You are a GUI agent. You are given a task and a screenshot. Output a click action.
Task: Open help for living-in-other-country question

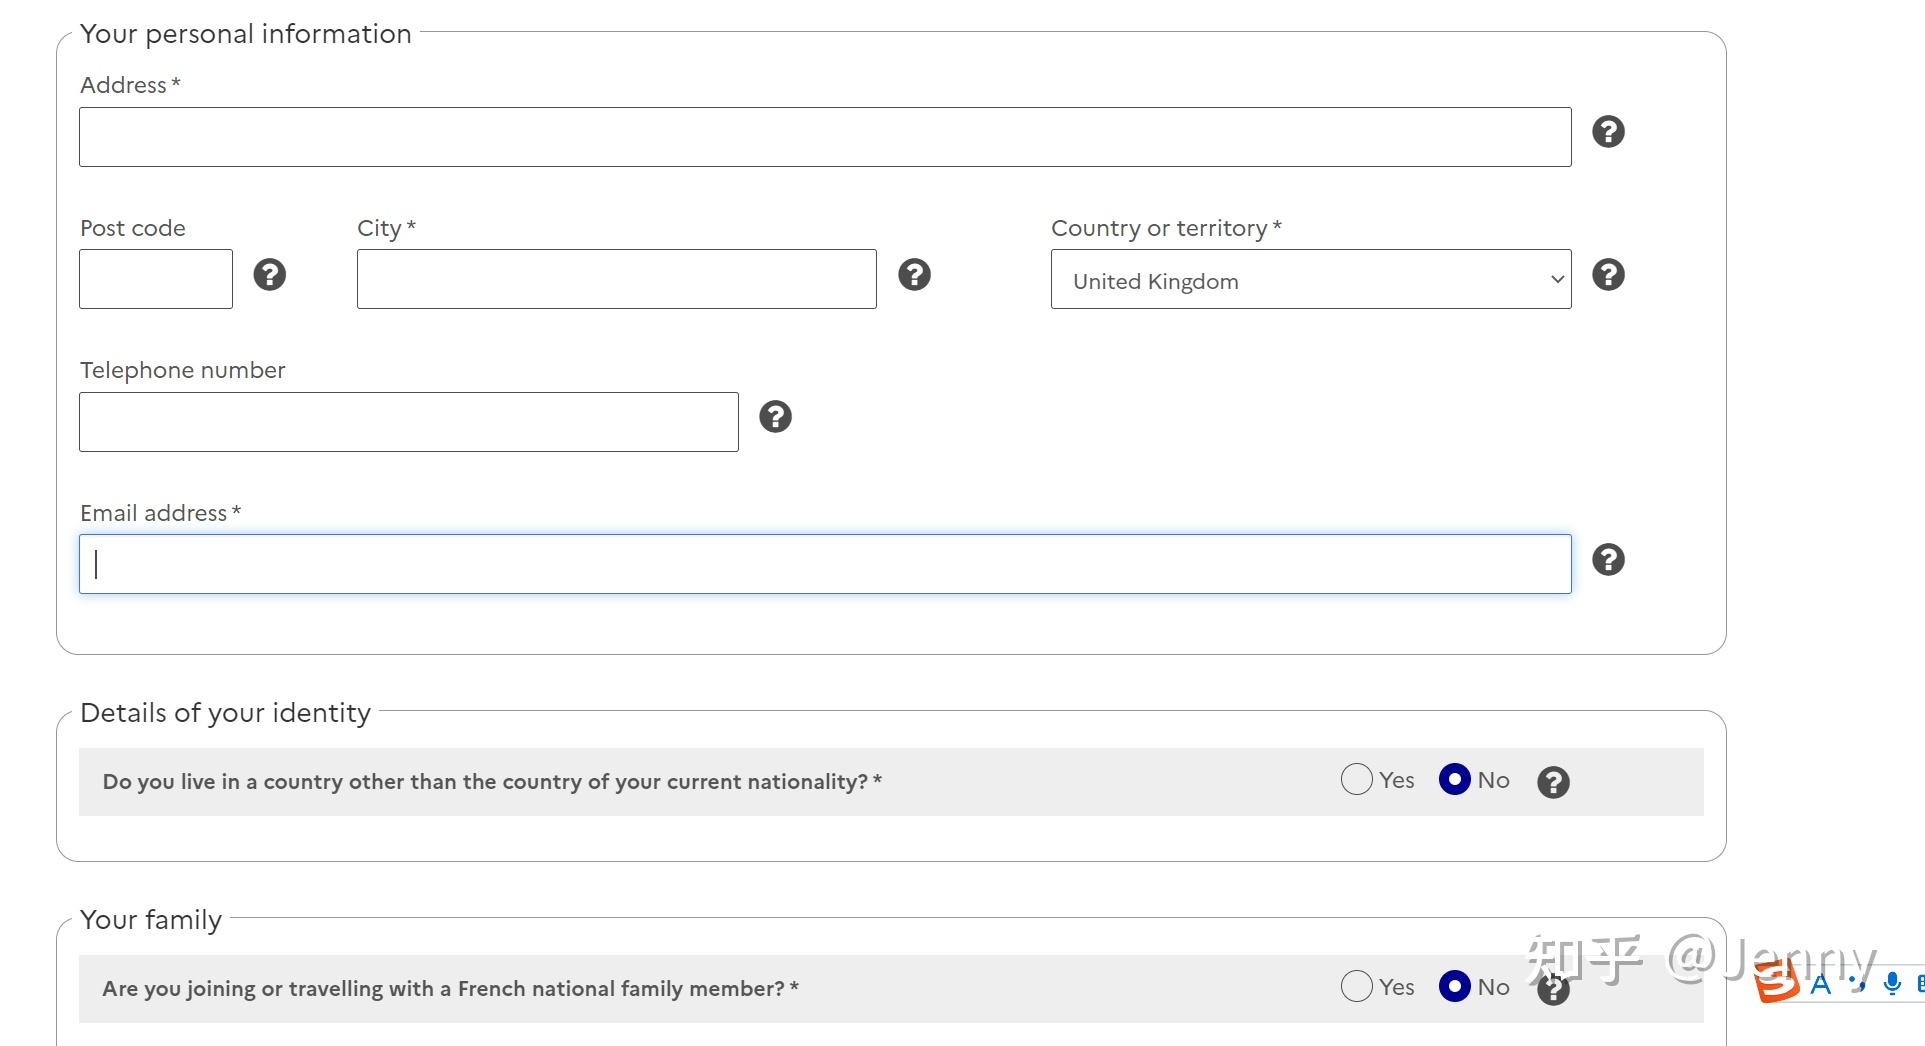pyautogui.click(x=1553, y=782)
